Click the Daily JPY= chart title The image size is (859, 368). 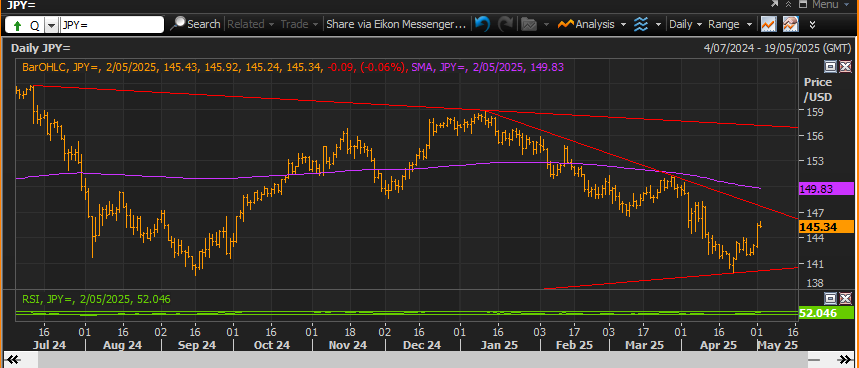(x=41, y=48)
